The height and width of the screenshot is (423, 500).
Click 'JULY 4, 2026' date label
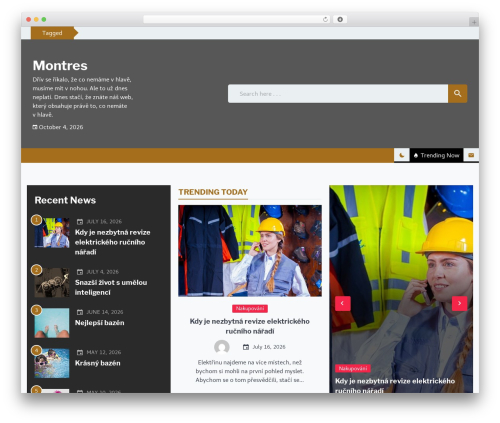(103, 272)
